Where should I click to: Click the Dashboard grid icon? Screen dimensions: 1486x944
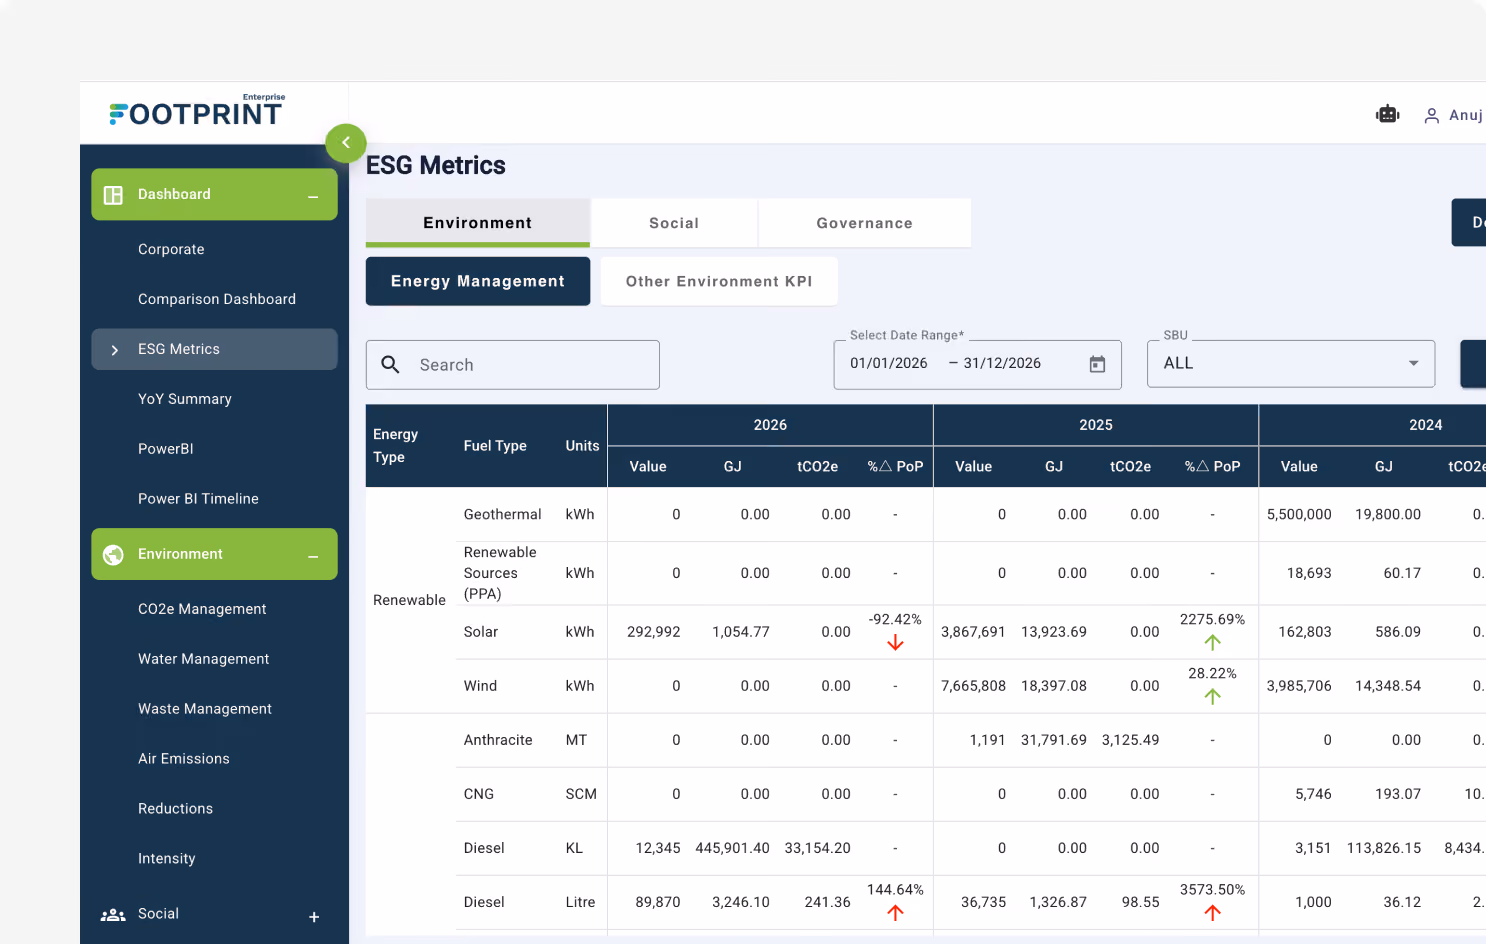(x=114, y=195)
